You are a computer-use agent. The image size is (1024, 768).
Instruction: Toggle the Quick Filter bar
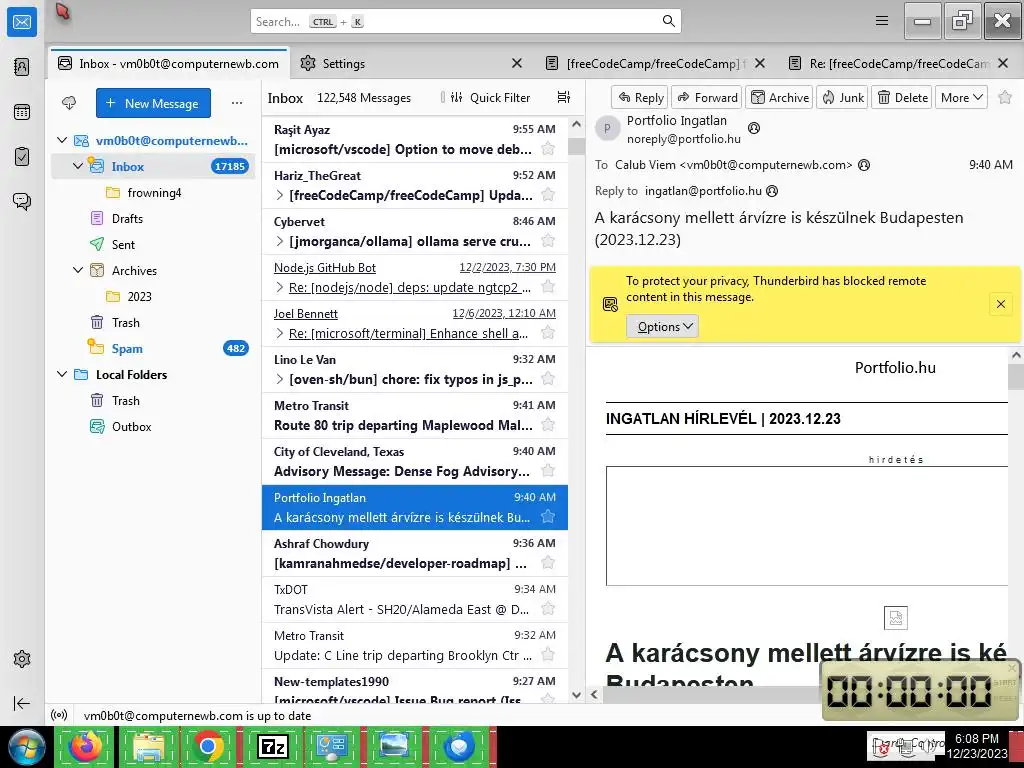[490, 97]
